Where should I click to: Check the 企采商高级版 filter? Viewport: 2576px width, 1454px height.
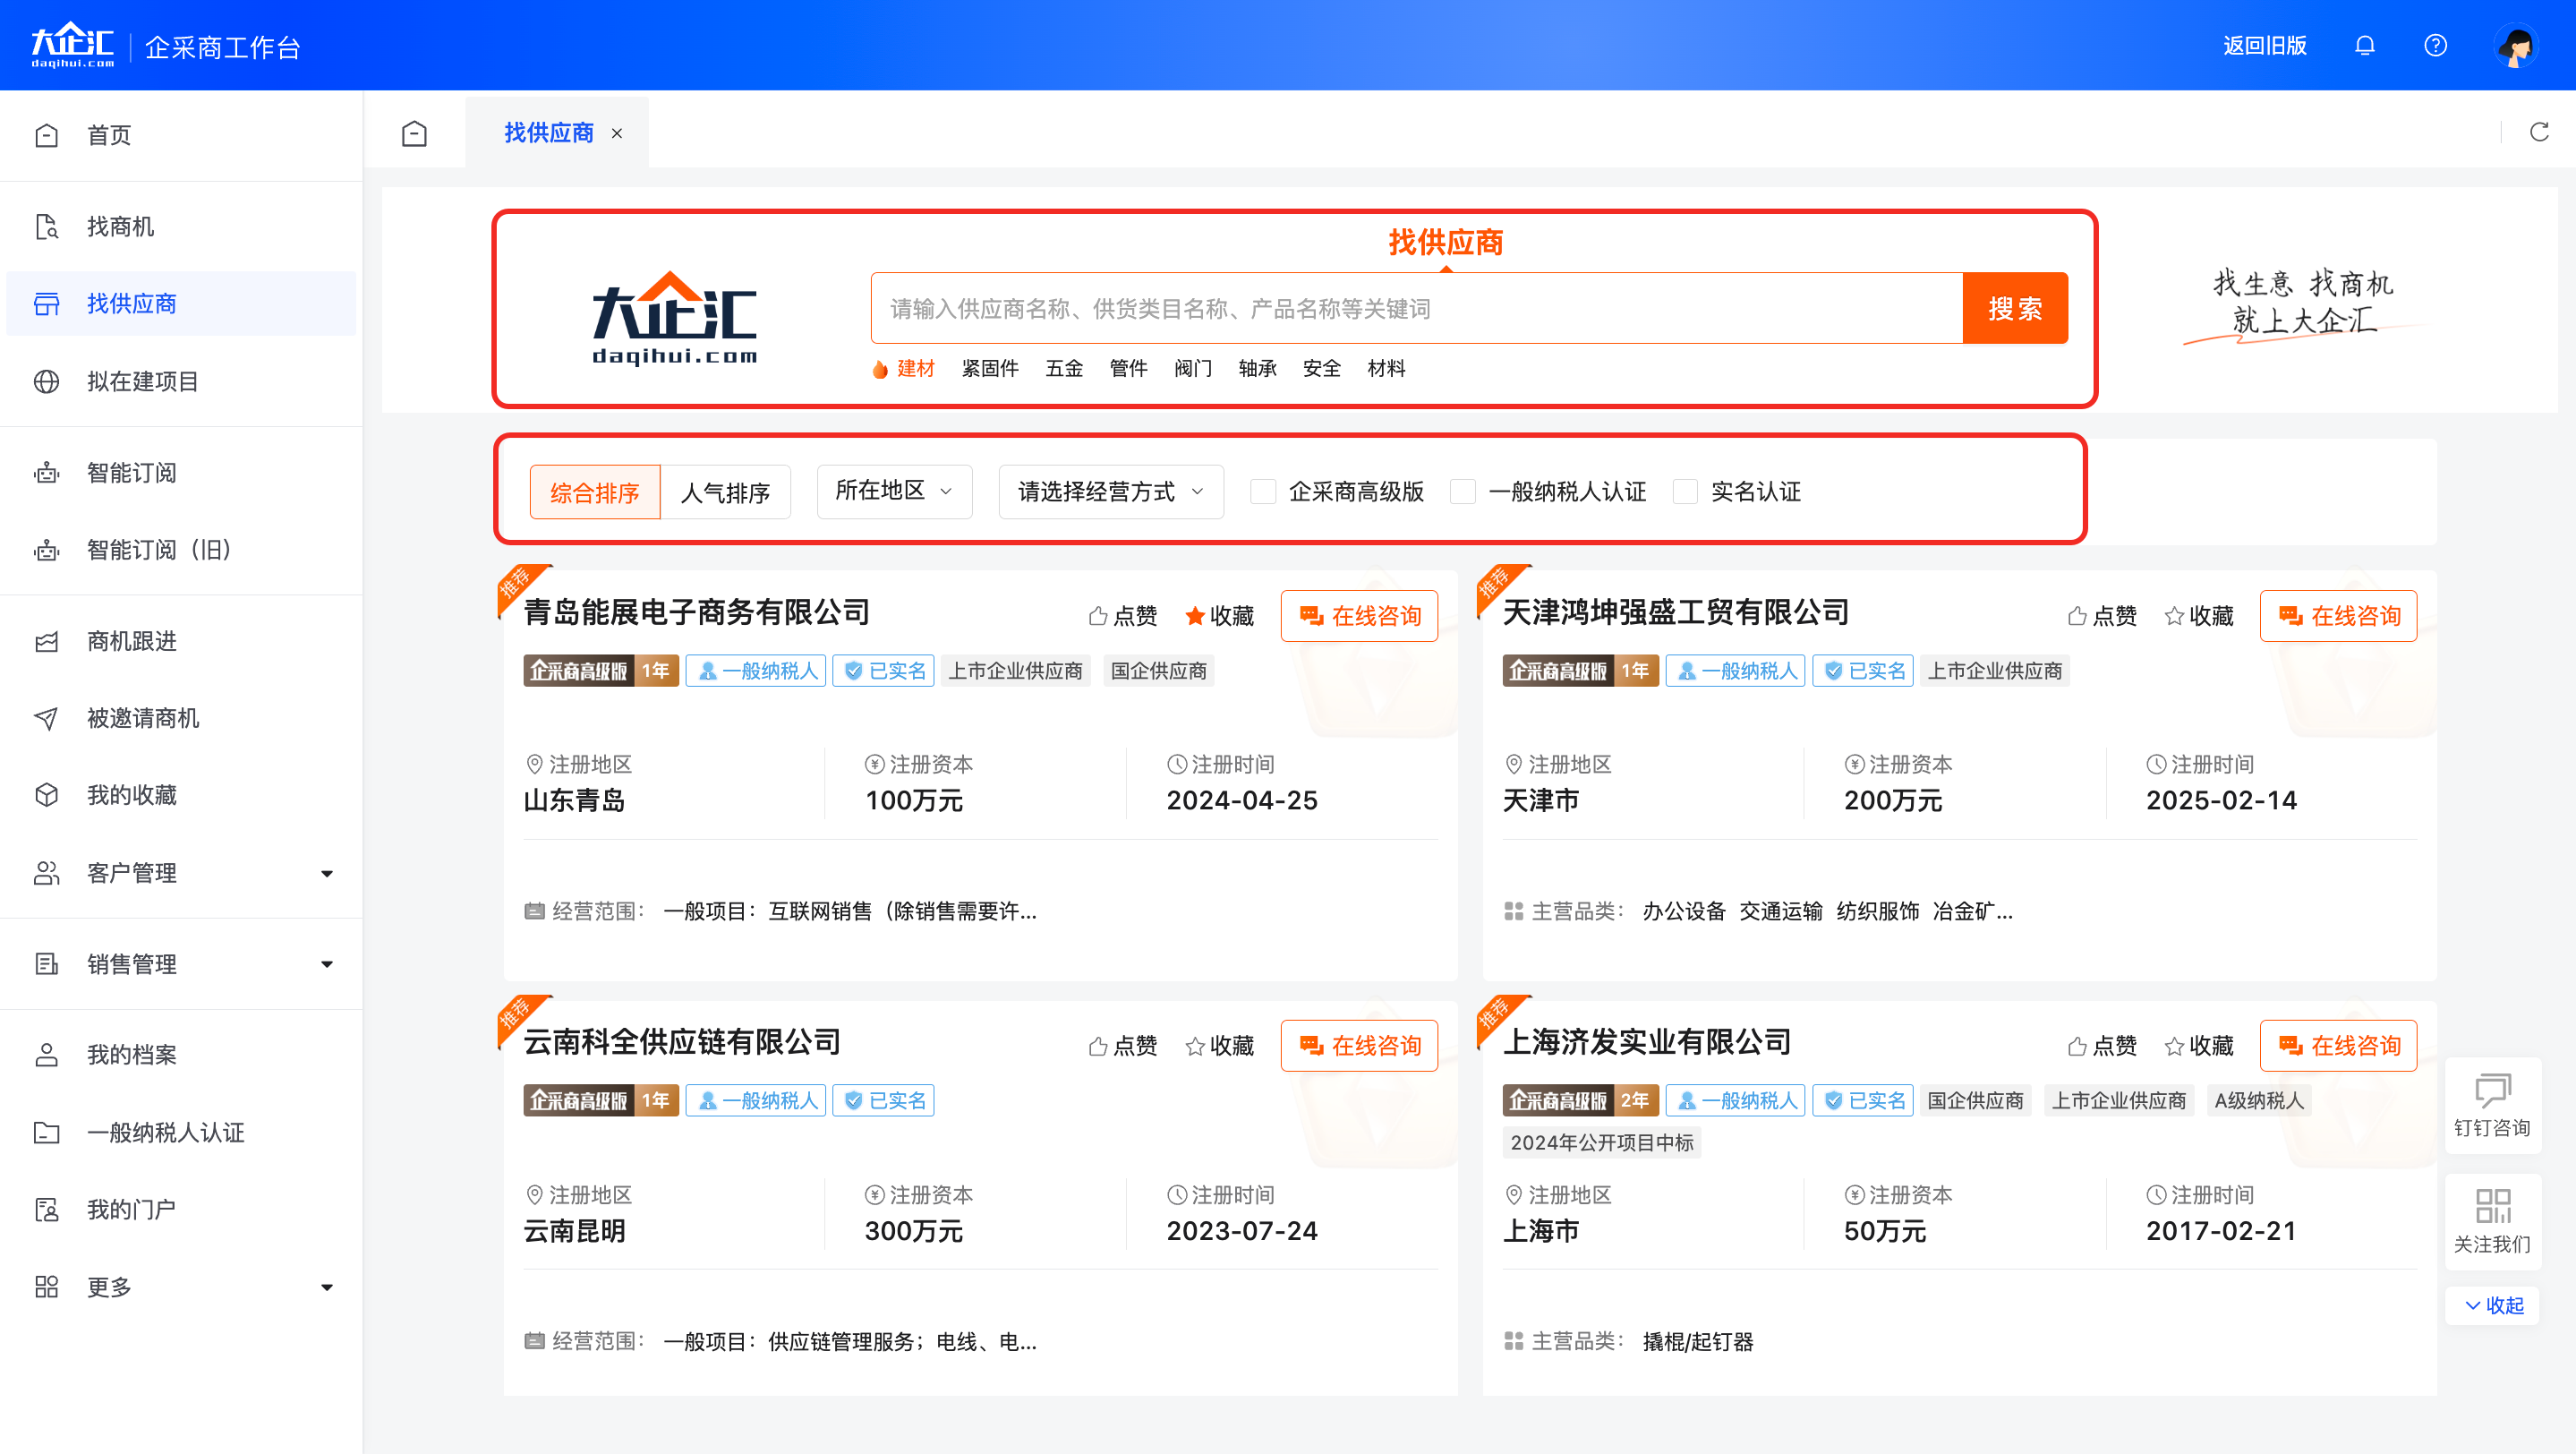1263,491
